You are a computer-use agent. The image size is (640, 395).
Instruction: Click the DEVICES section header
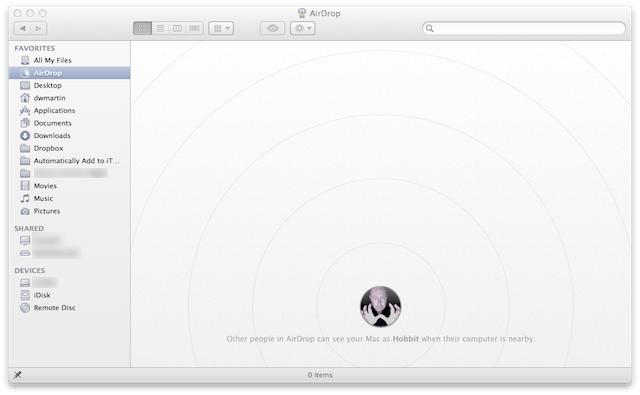click(x=30, y=271)
